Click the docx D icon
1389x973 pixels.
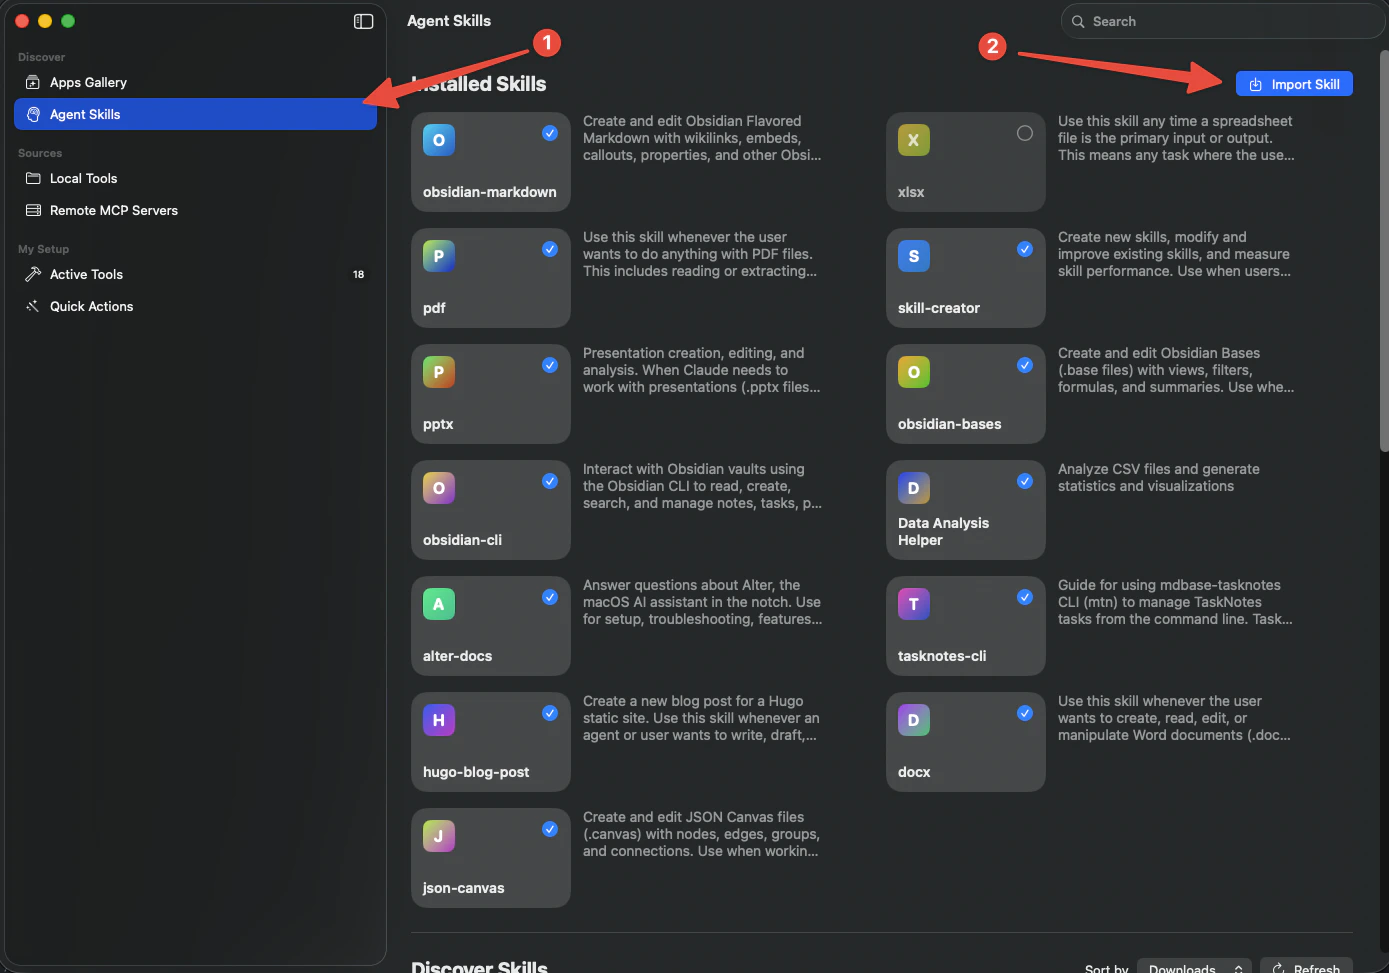(914, 720)
